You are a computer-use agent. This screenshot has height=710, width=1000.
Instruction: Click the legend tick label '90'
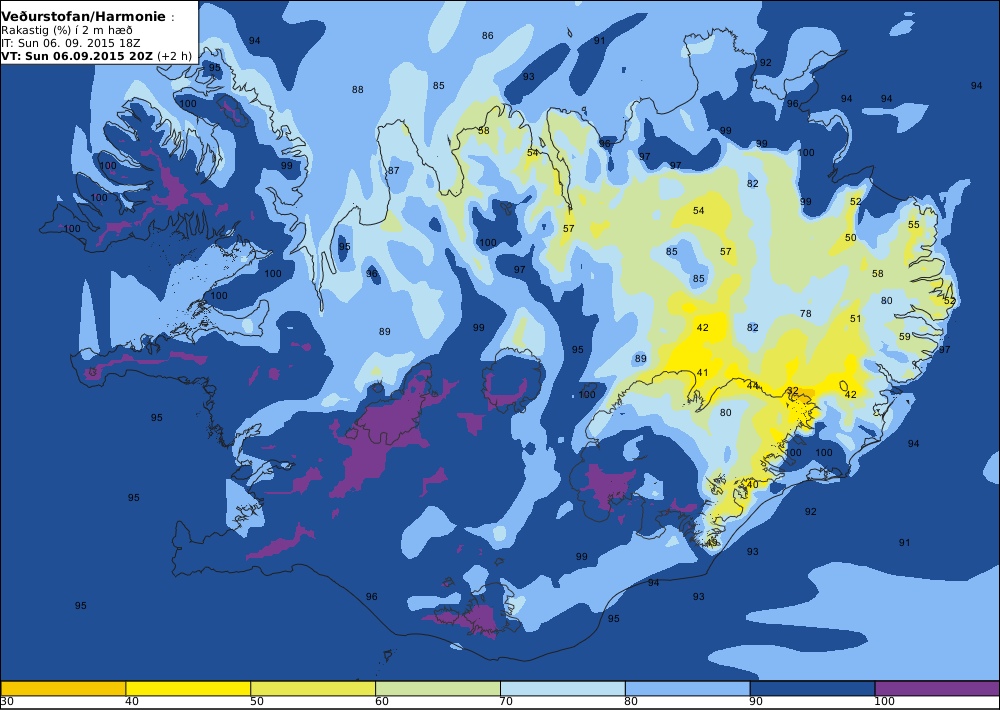[x=756, y=702]
